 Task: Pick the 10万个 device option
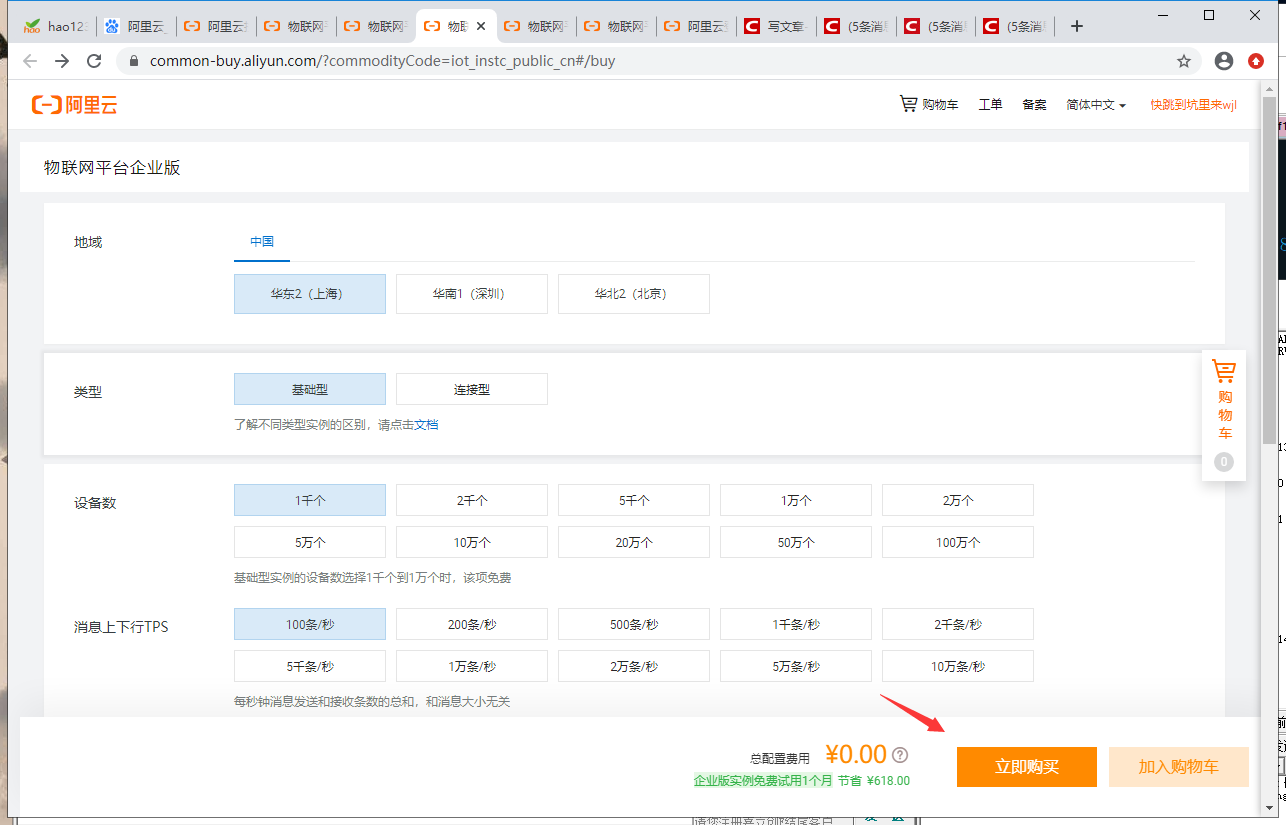point(472,542)
